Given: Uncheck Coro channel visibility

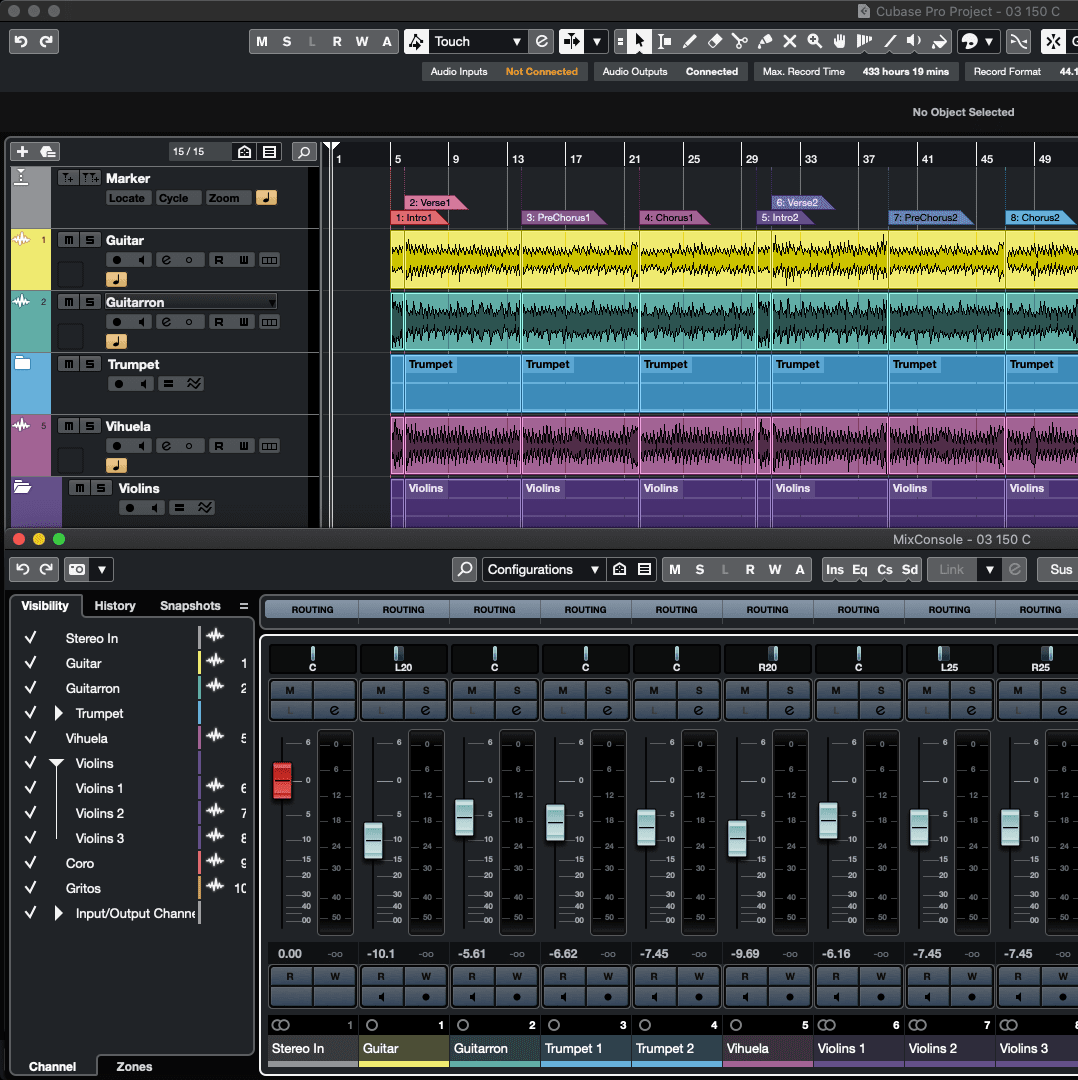Looking at the screenshot, I should point(31,863).
